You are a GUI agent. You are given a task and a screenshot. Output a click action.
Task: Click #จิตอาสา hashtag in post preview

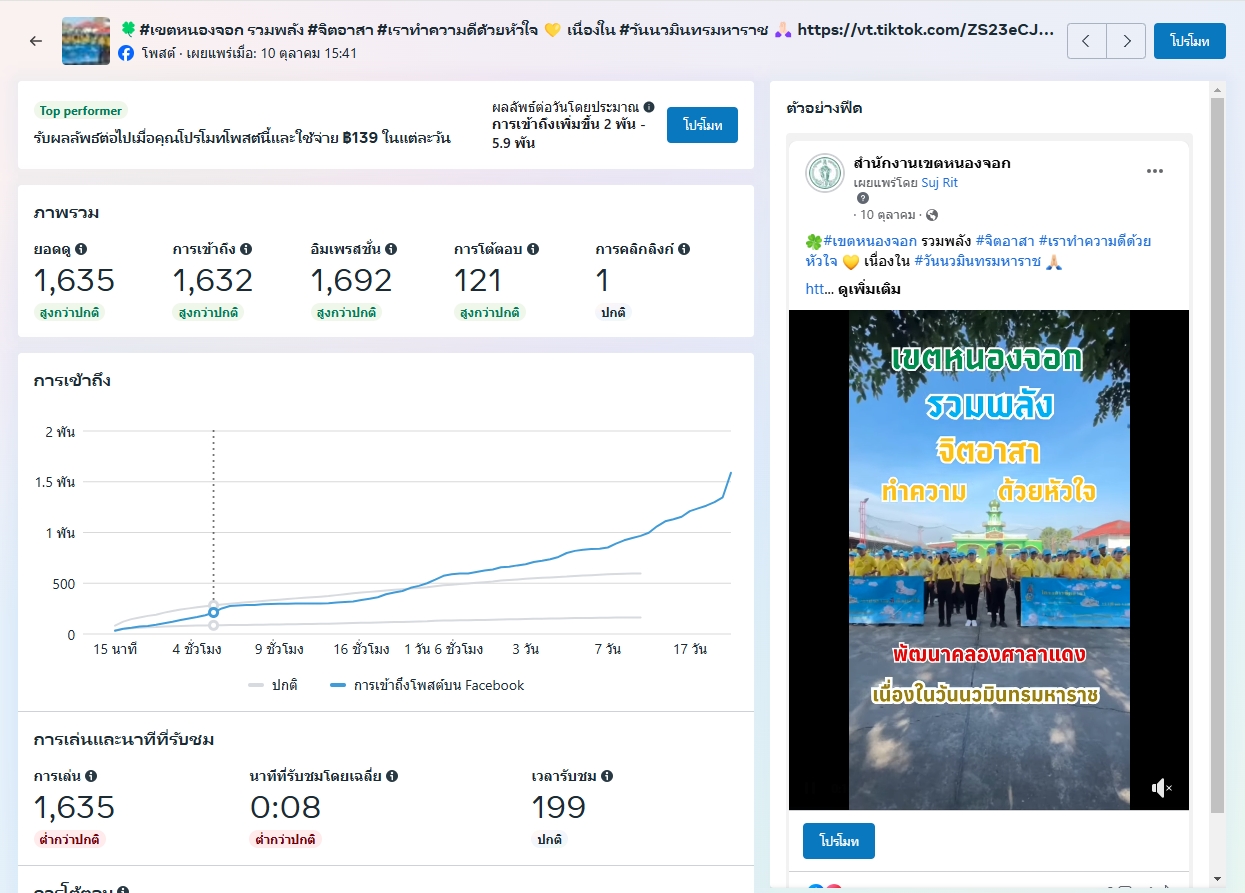point(1004,241)
